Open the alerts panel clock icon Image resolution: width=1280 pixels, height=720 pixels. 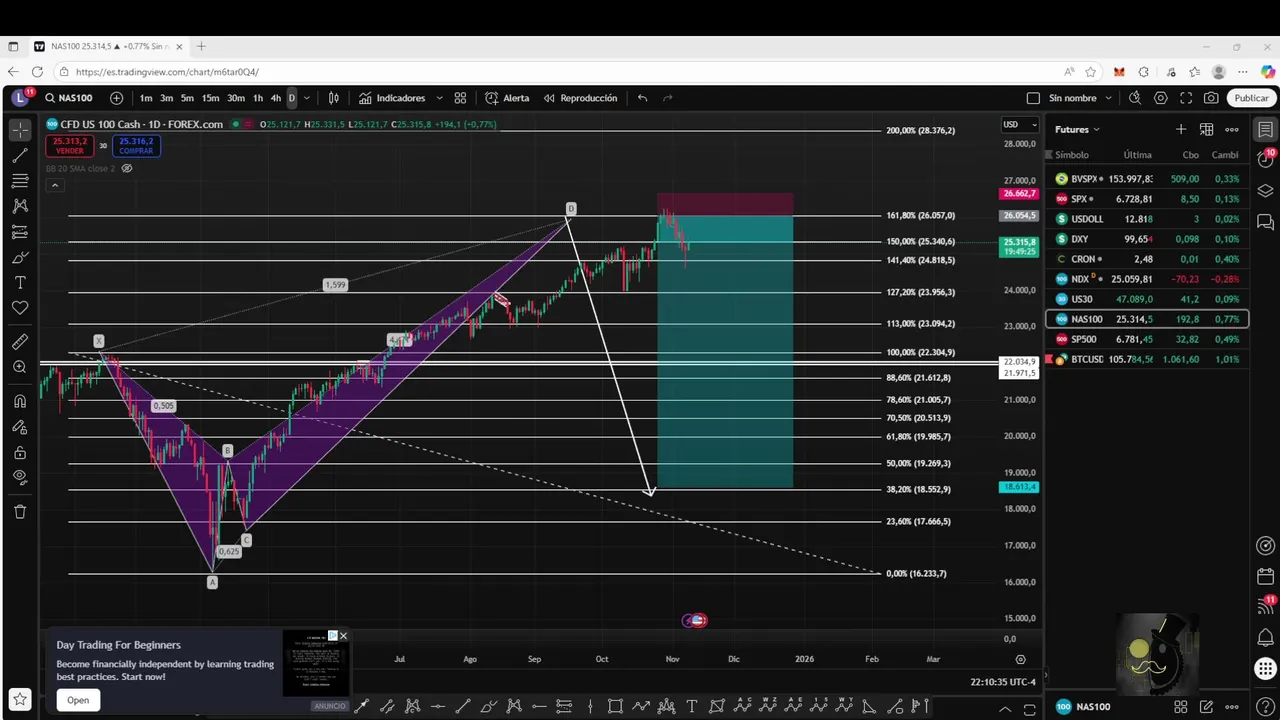click(1266, 160)
